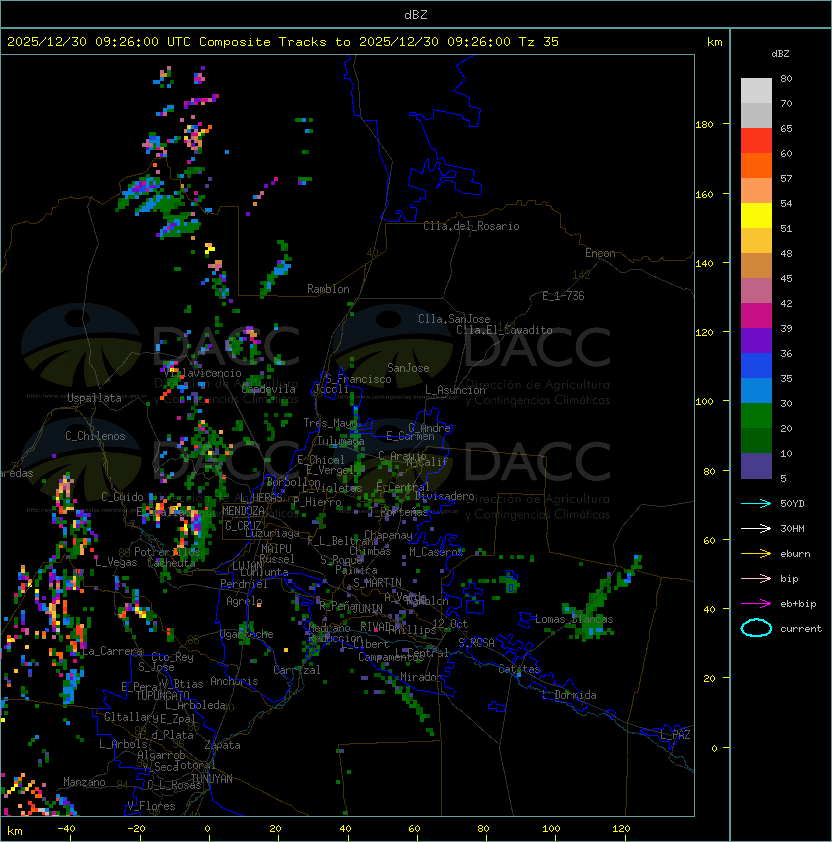Click the Manzano place label
Image resolution: width=832 pixels, height=842 pixels.
pyautogui.click(x=84, y=782)
